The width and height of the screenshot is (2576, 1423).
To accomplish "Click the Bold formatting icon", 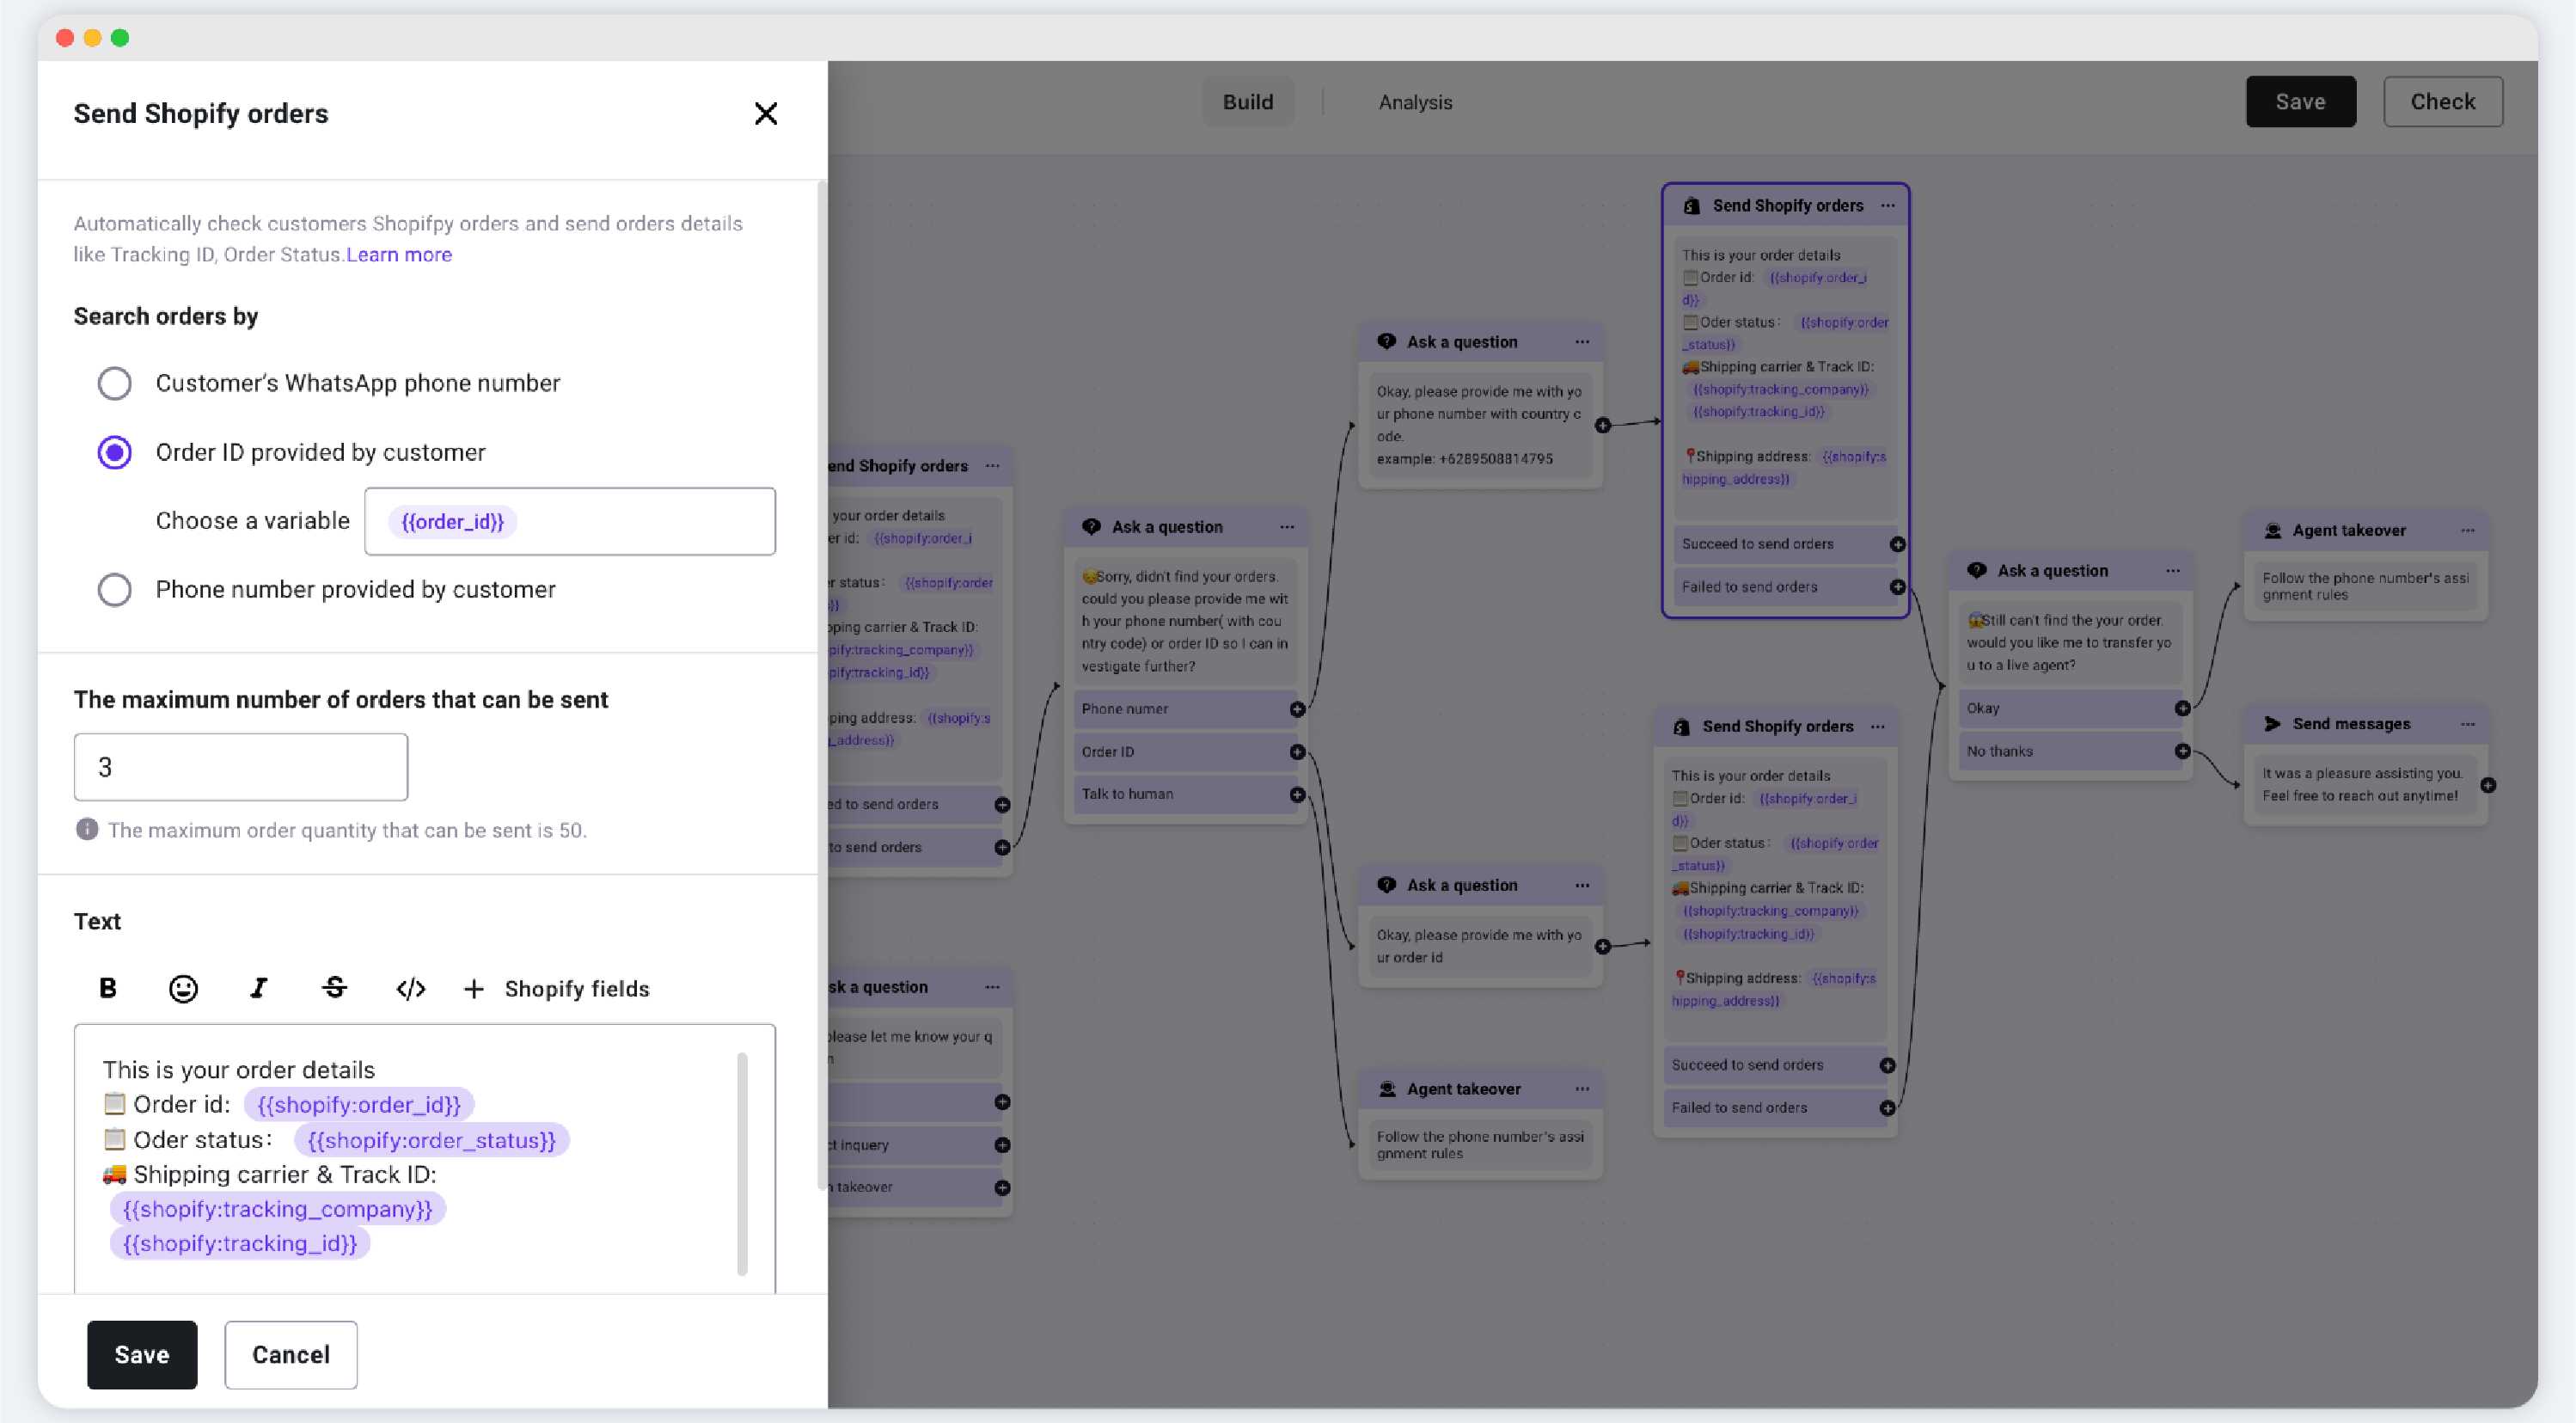I will pyautogui.click(x=108, y=988).
